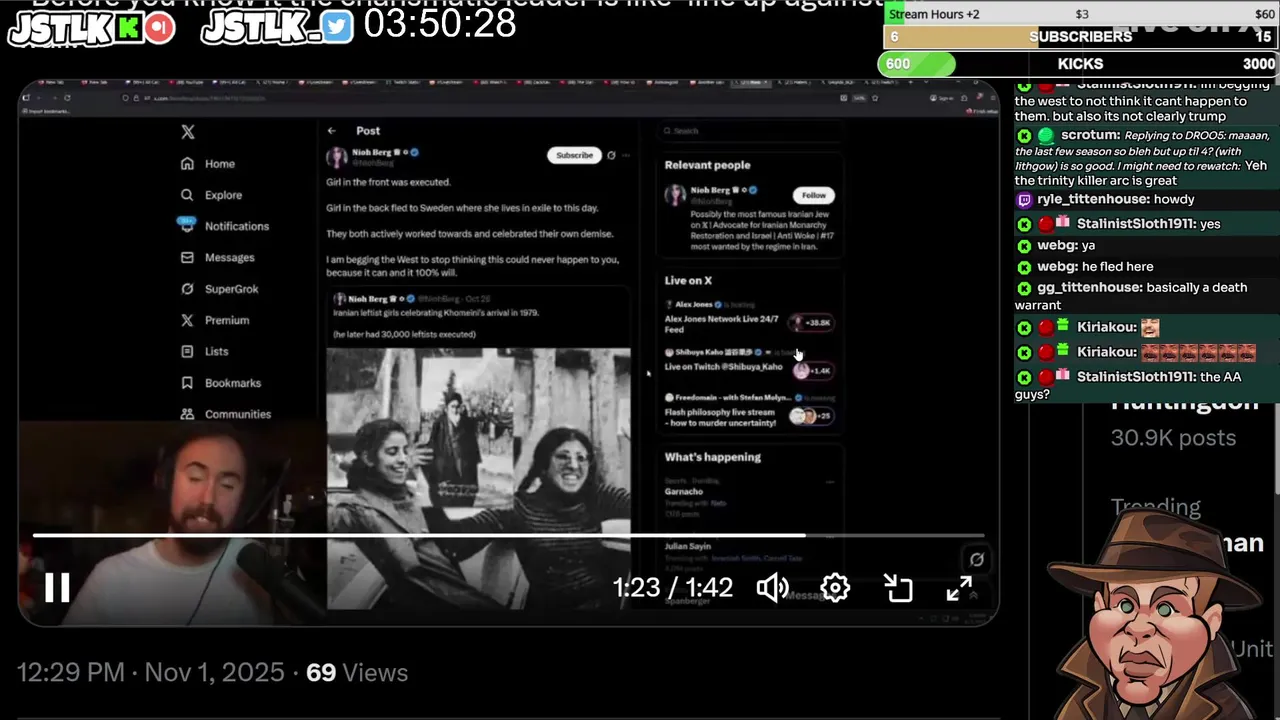Open the Alex Jones Network Live 24/7 Feed
1280x720 pixels.
coord(750,318)
